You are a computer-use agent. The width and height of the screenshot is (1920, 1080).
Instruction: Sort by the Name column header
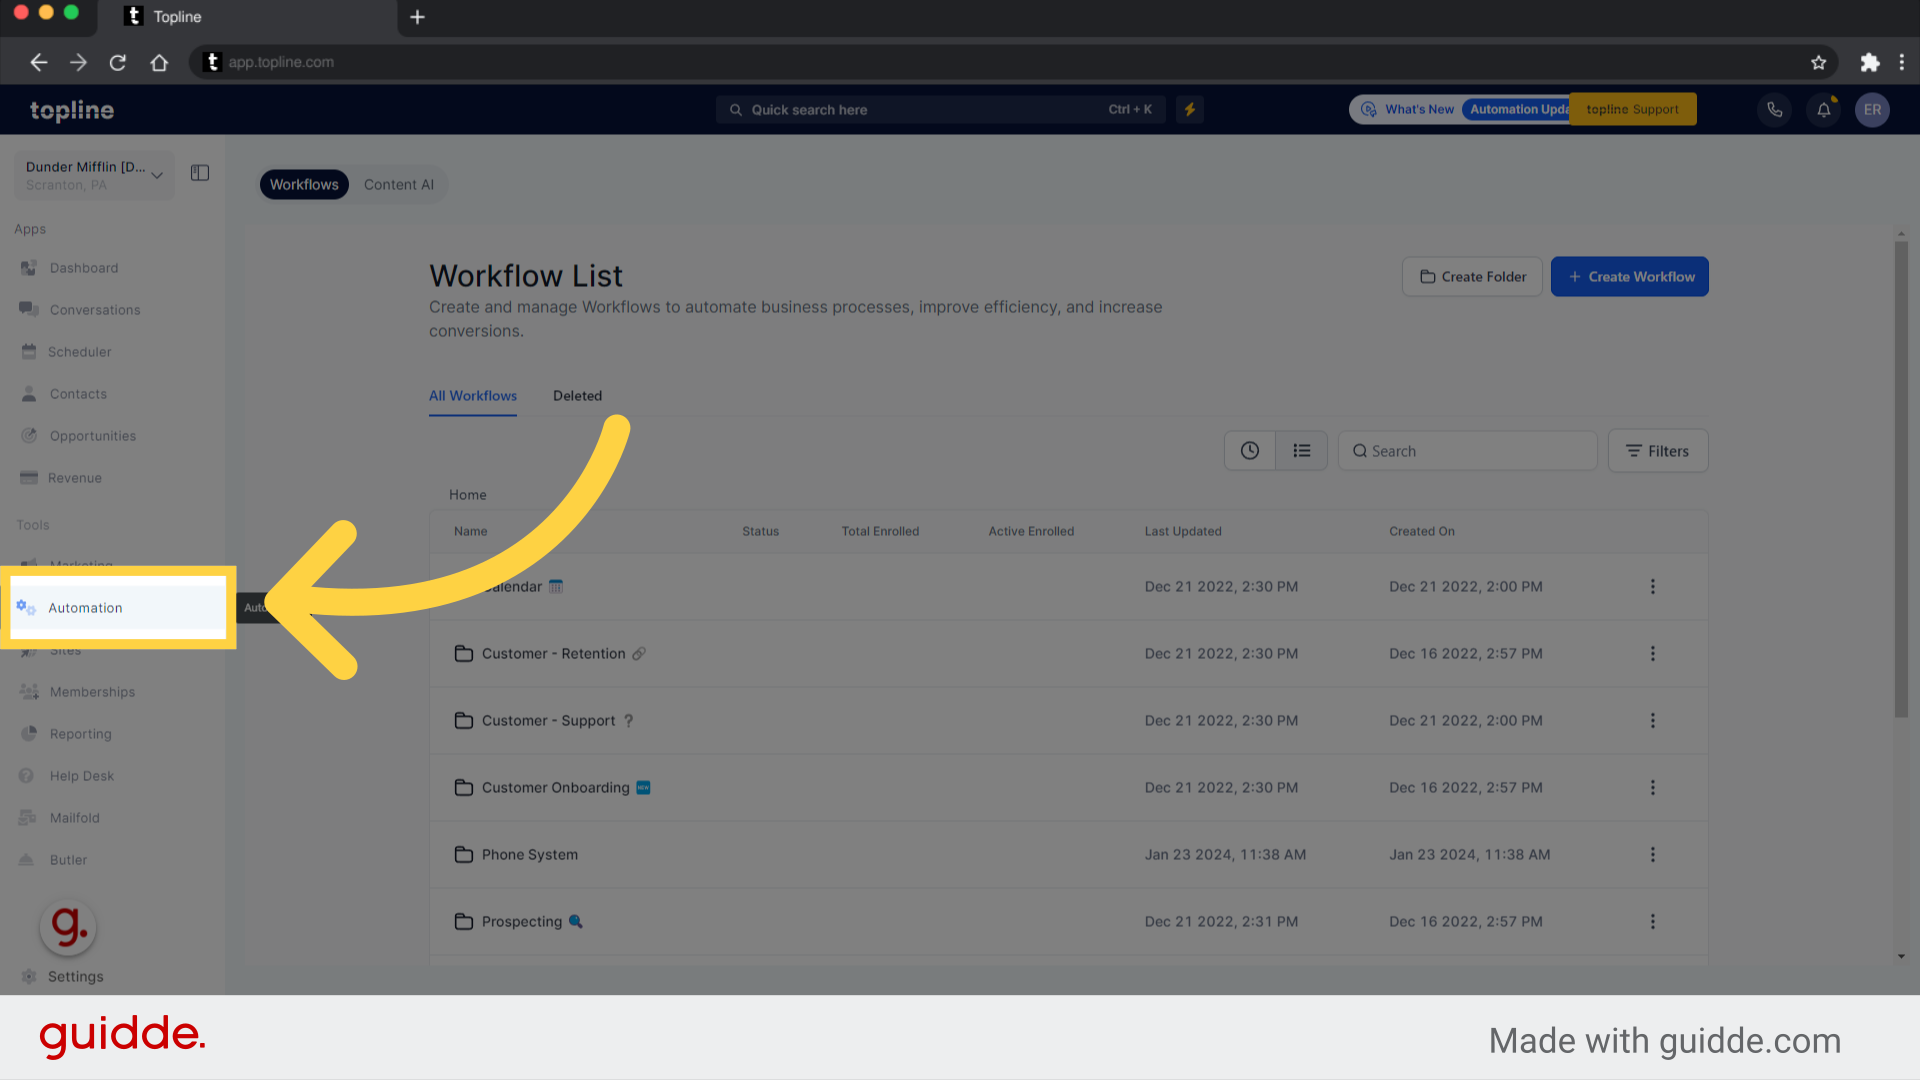(470, 531)
